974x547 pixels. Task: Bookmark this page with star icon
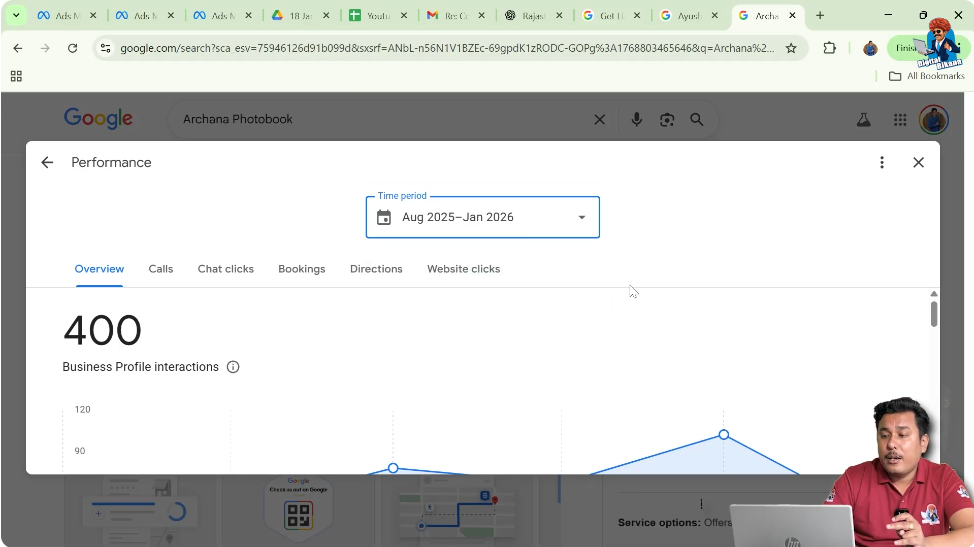(x=791, y=48)
